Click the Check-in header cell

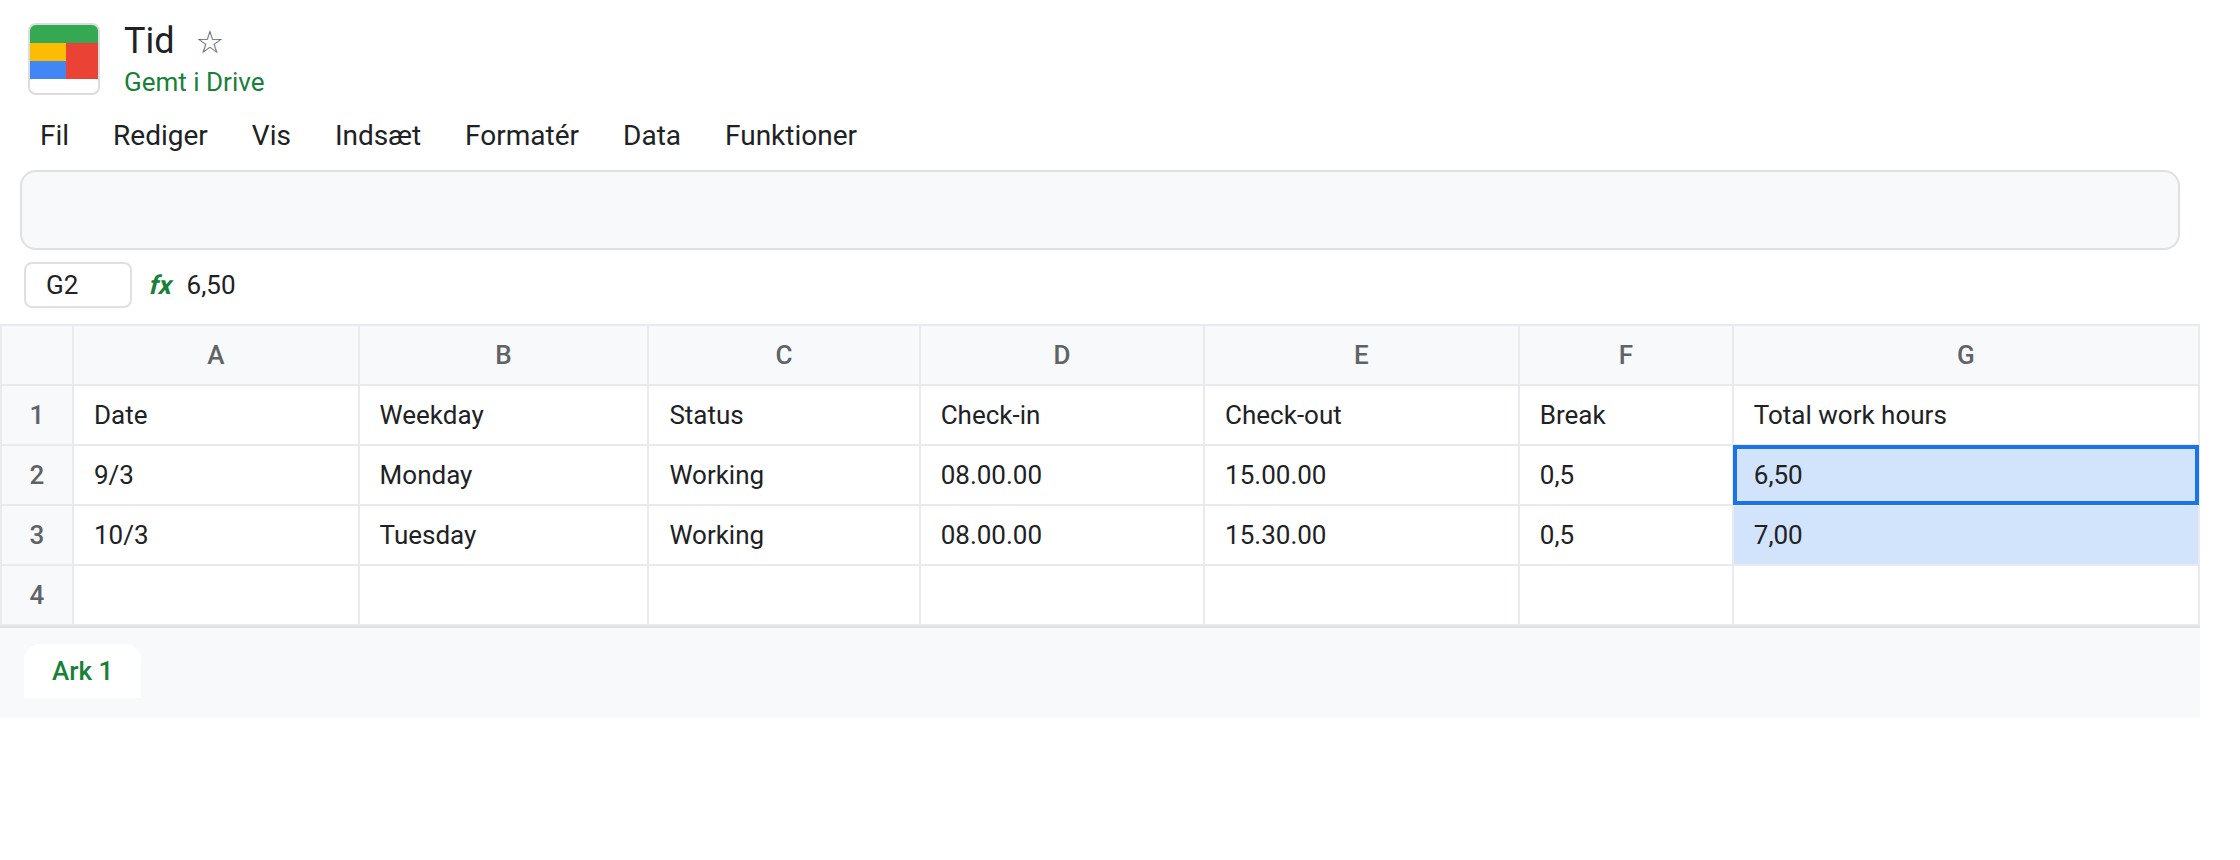point(1062,415)
